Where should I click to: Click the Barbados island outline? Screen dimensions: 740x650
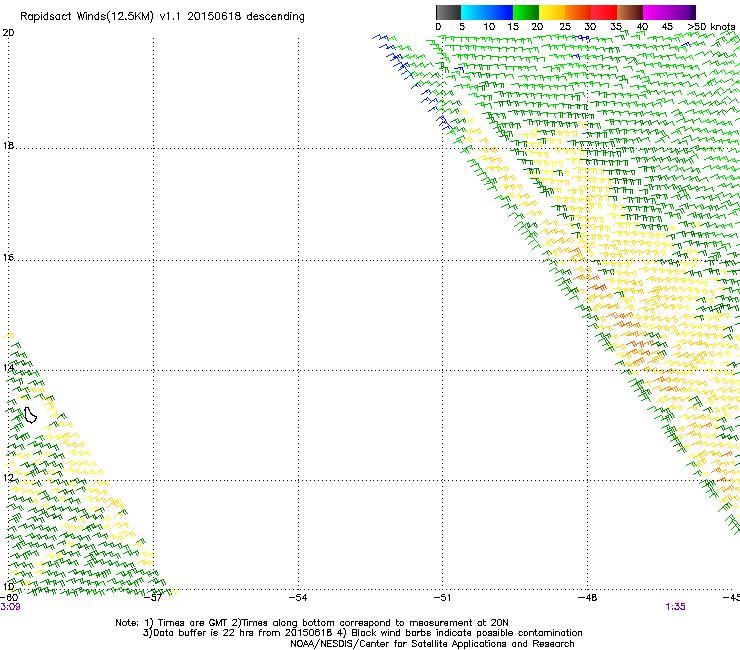tap(30, 415)
